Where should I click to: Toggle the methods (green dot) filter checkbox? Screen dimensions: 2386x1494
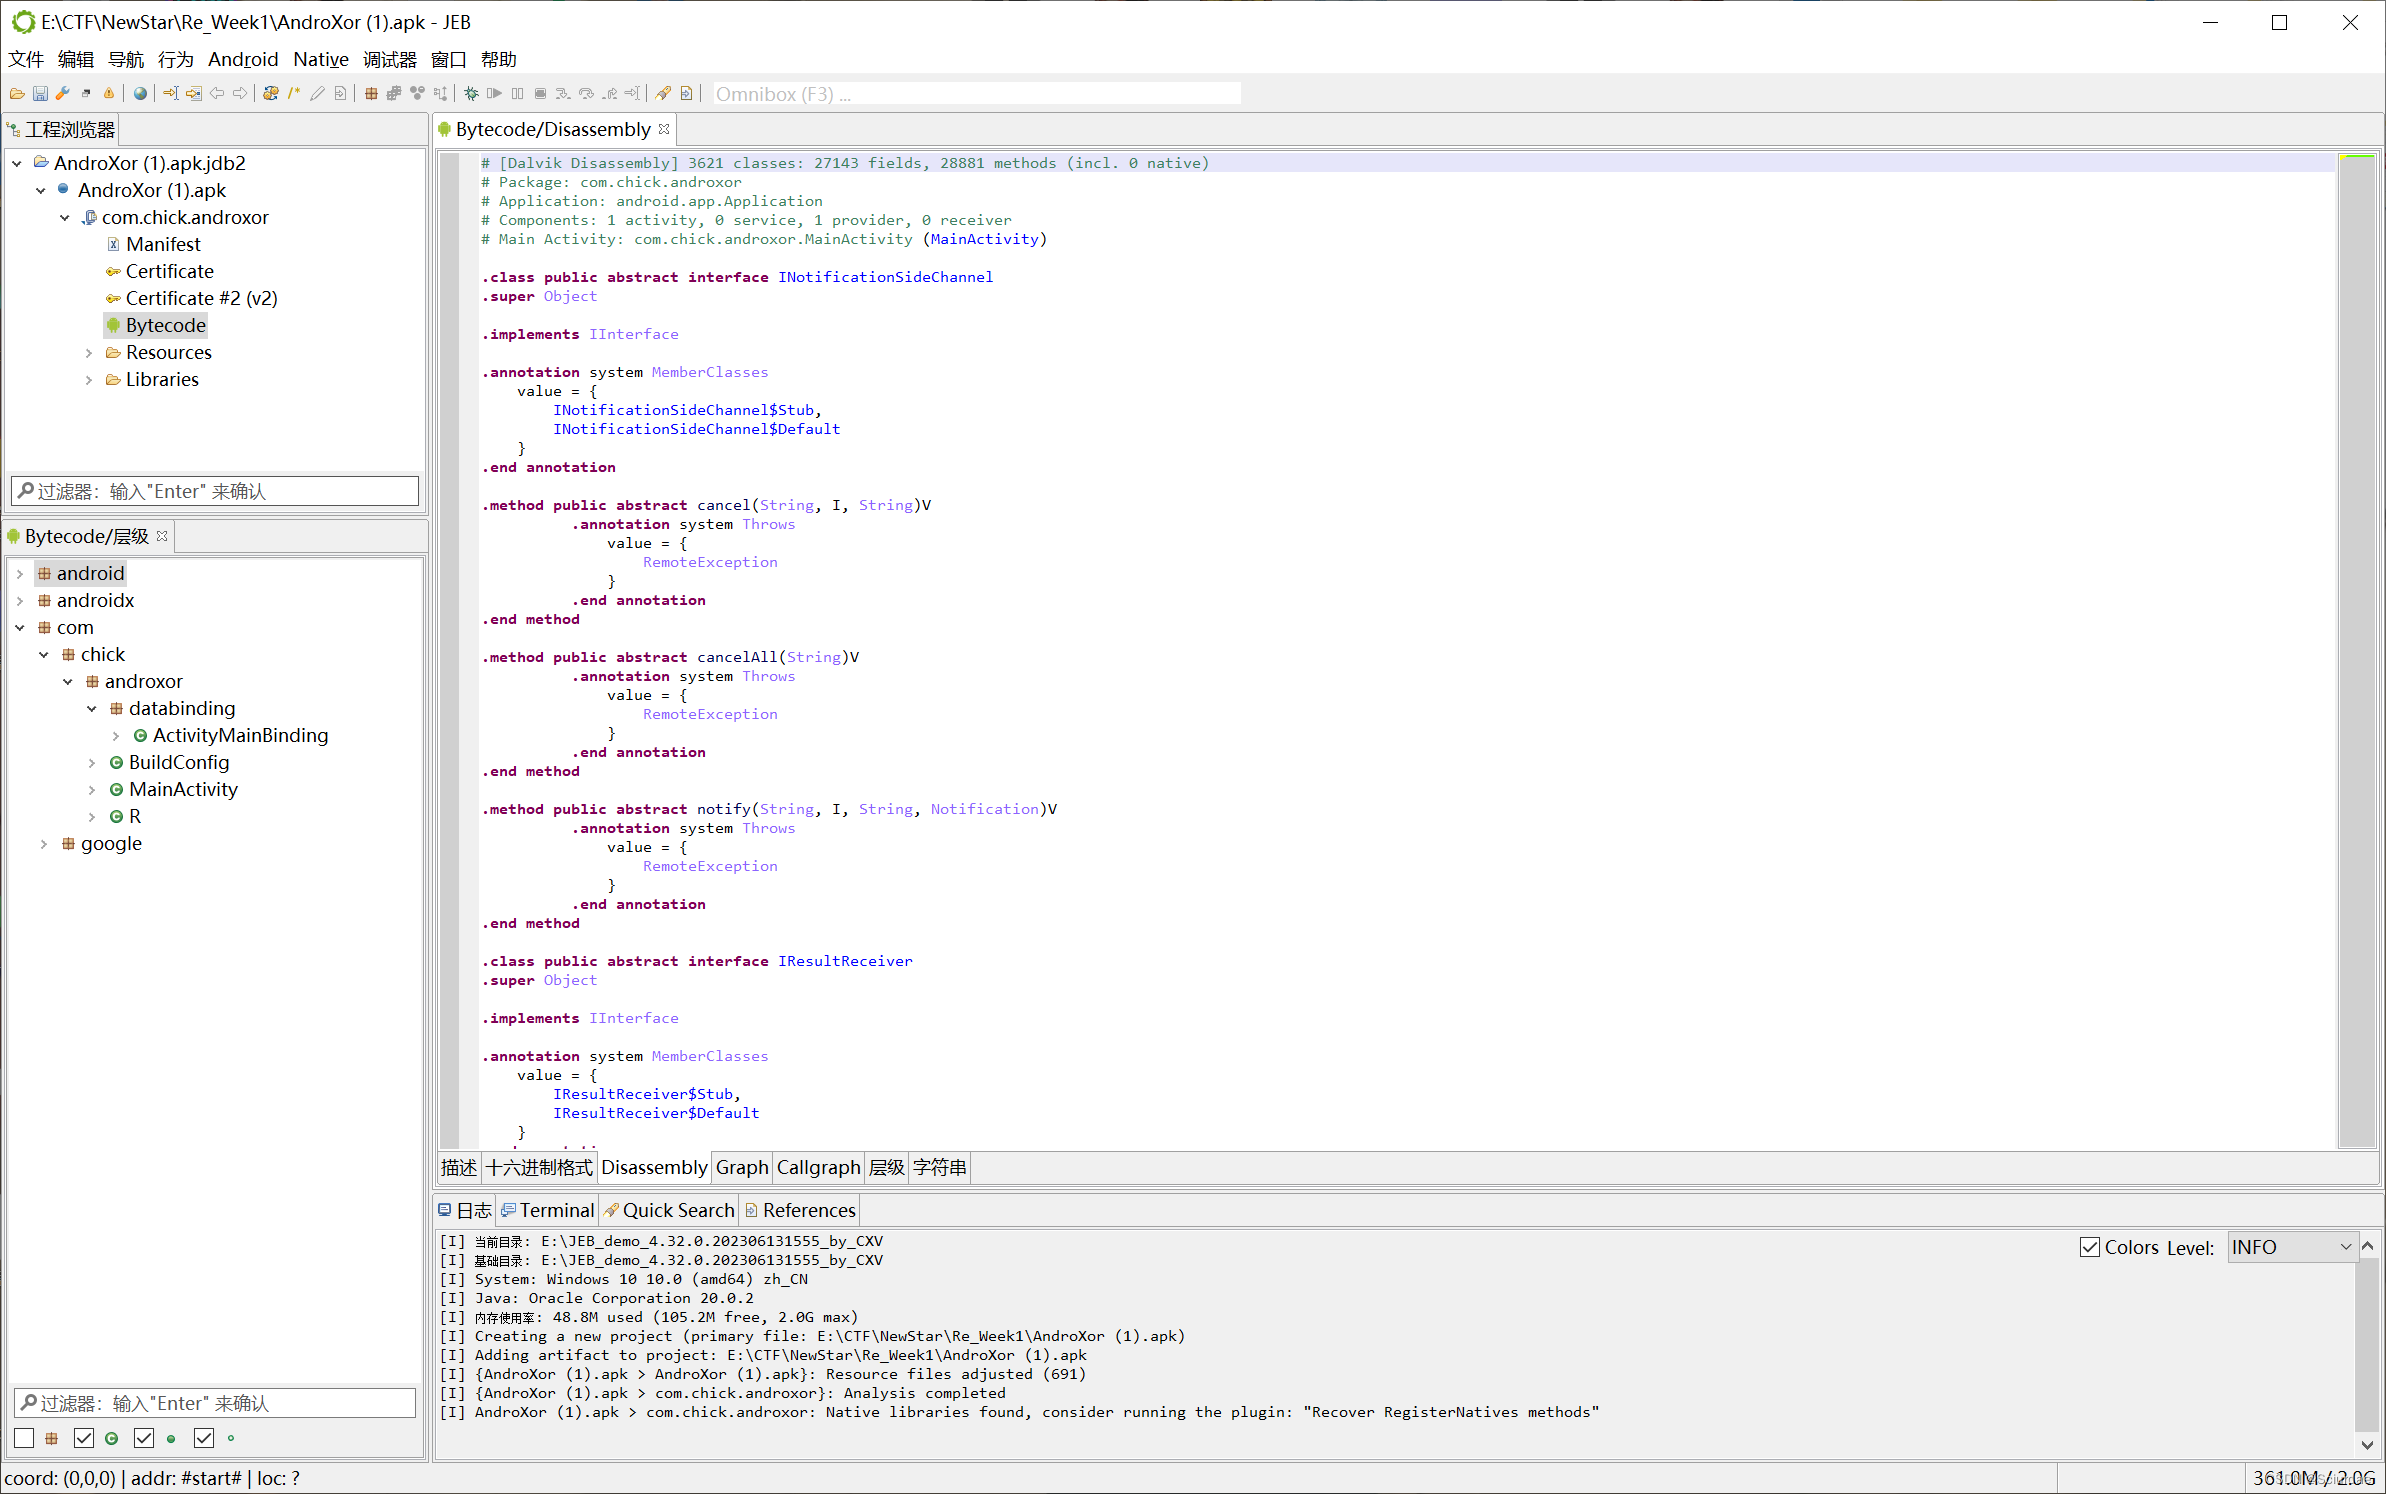click(144, 1438)
